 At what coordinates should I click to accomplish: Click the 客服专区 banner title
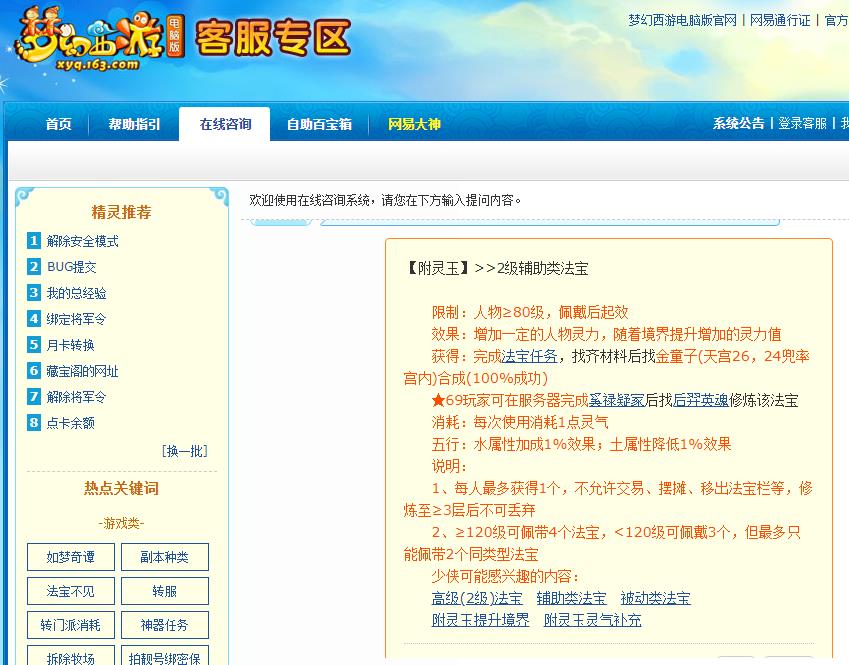pos(273,38)
